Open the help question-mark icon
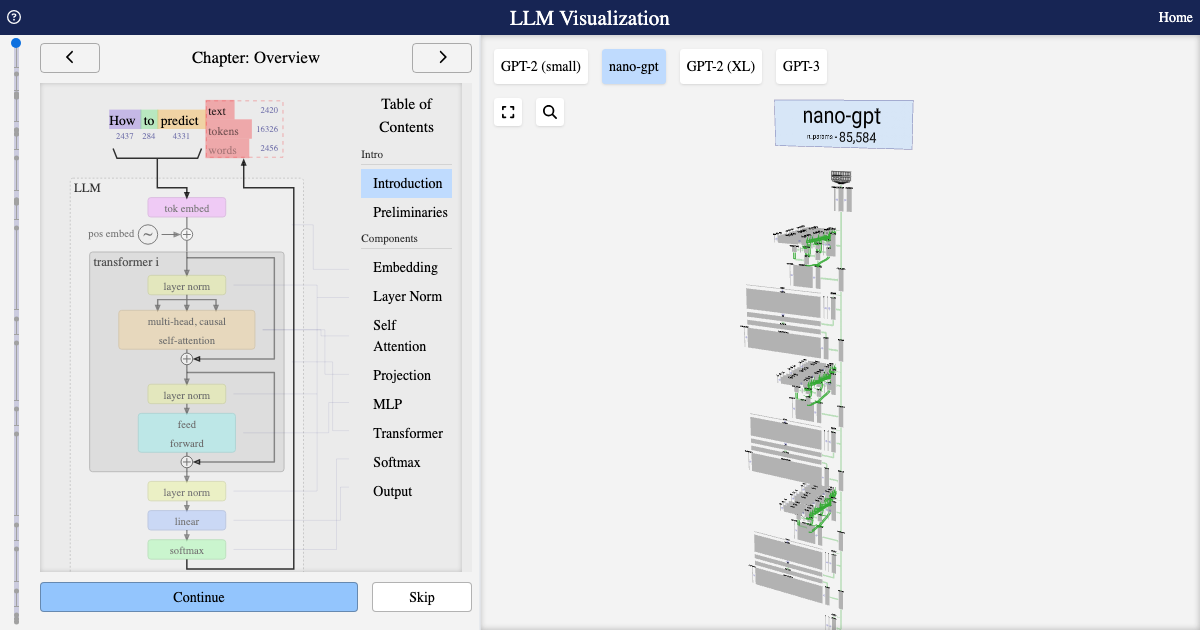 [x=14, y=17]
